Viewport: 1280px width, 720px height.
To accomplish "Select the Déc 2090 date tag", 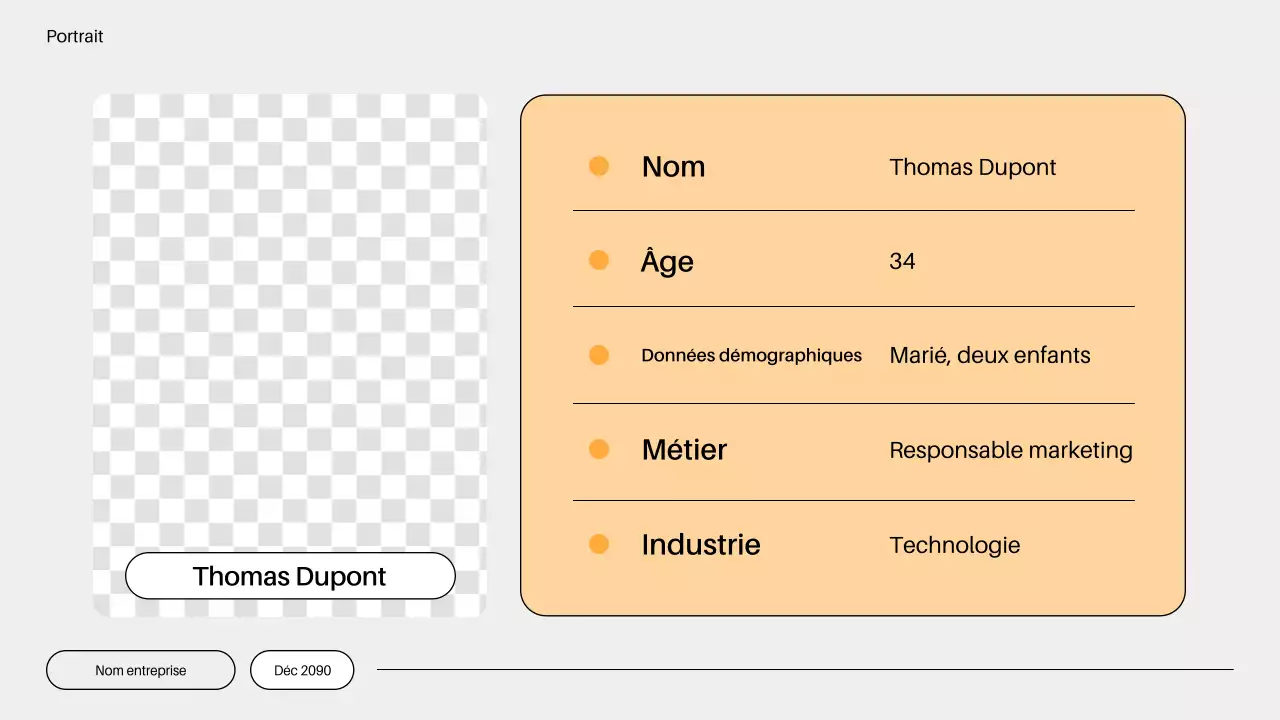I will [x=302, y=670].
